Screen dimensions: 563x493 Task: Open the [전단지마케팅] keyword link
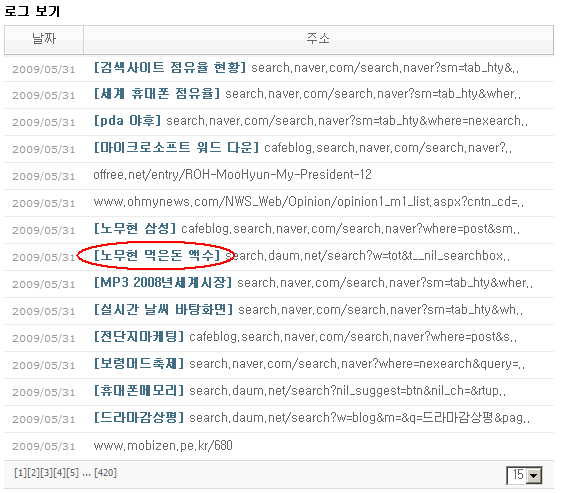(x=139, y=337)
